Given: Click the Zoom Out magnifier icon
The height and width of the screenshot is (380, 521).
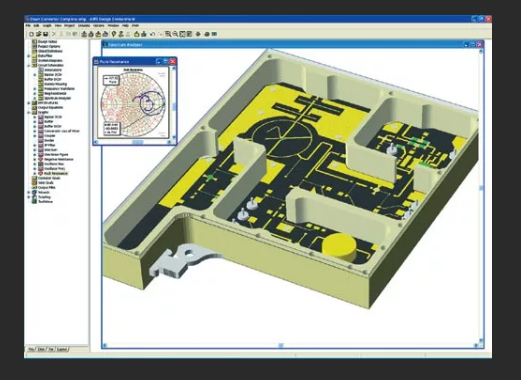Looking at the screenshot, I should [x=175, y=34].
